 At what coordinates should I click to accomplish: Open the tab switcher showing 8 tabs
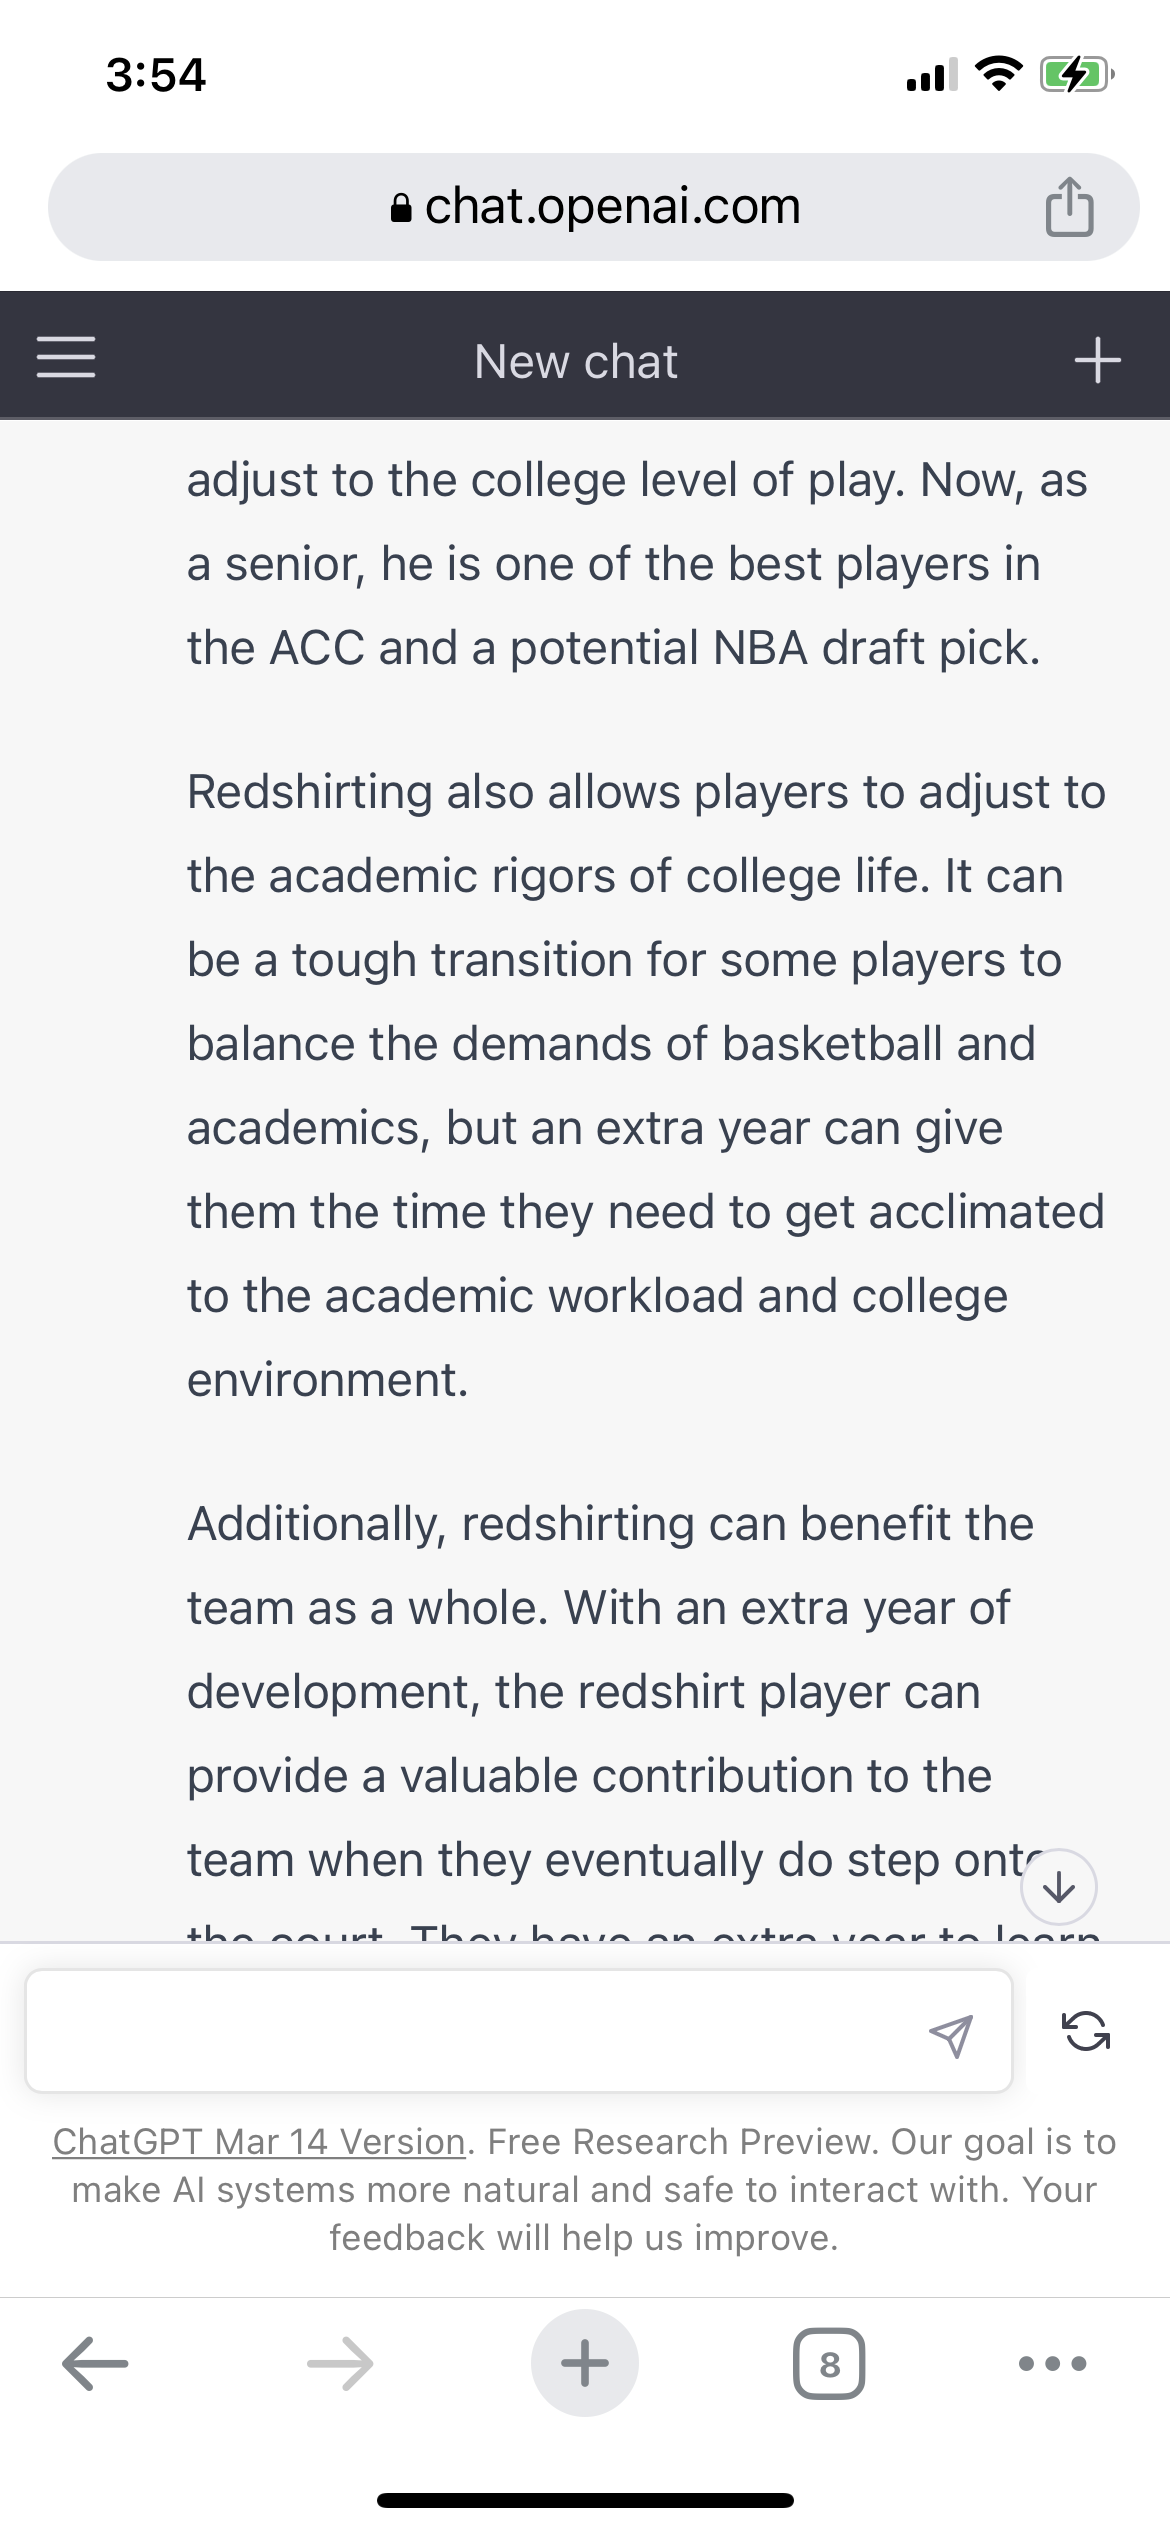click(829, 2364)
